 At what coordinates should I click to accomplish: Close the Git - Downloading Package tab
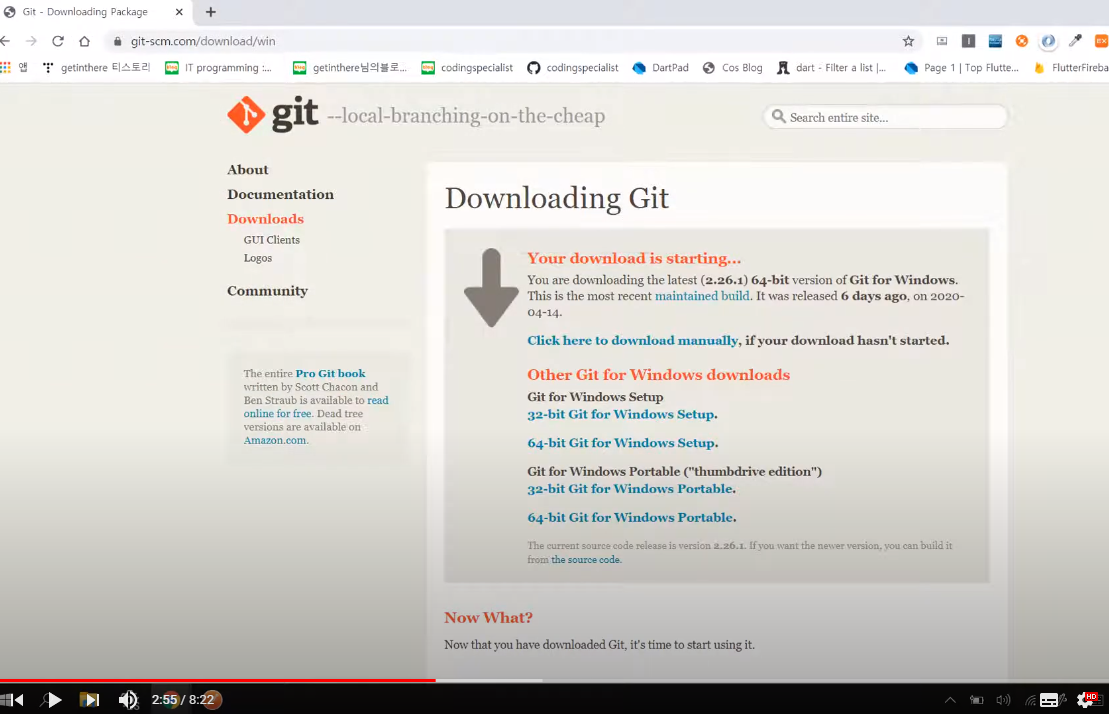click(x=179, y=12)
